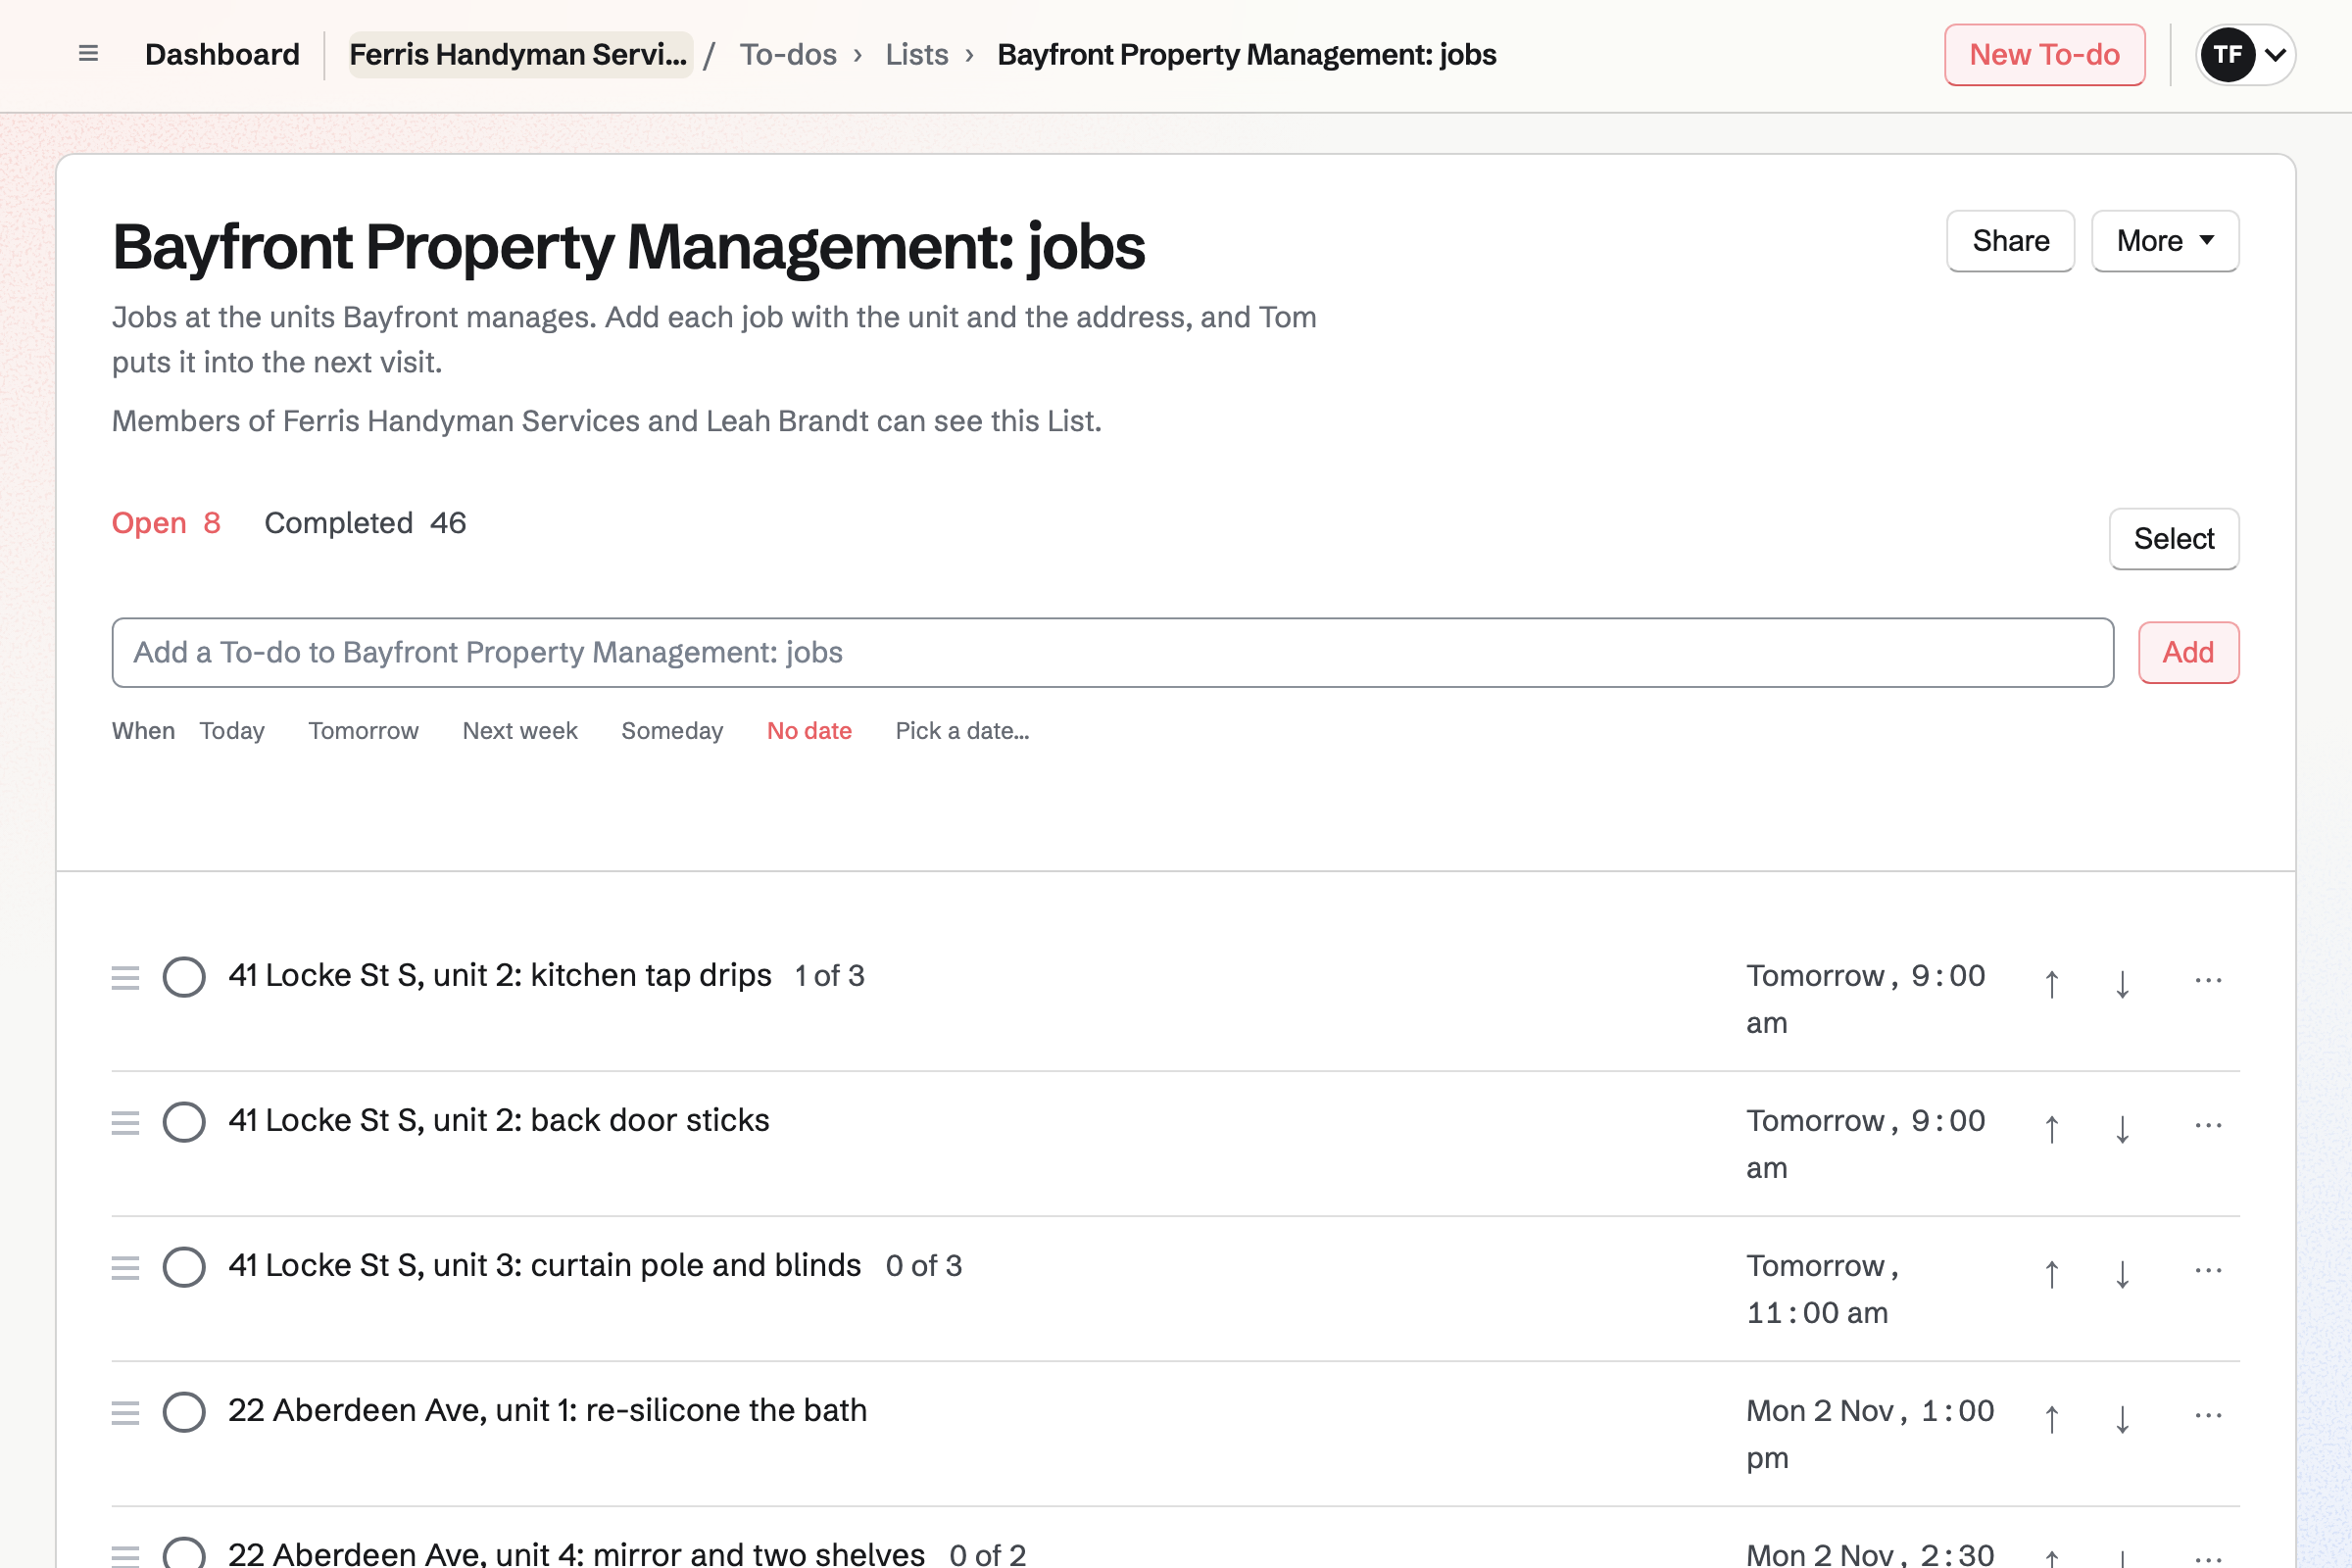
Task: Go to To-dos in breadcrumb
Action: click(788, 54)
